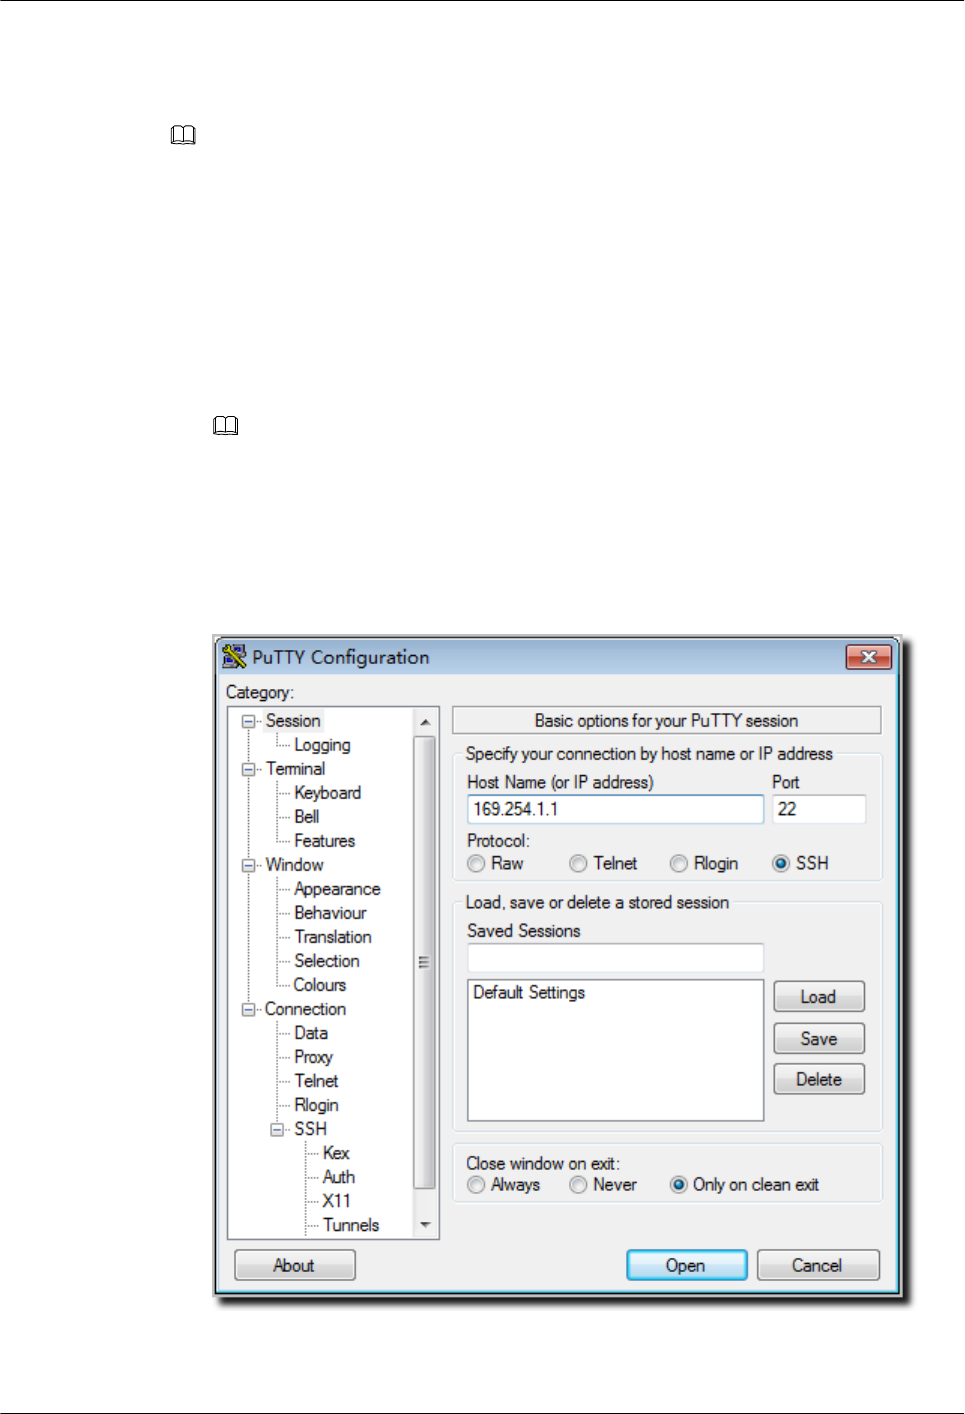Open the Data category

point(311,1033)
